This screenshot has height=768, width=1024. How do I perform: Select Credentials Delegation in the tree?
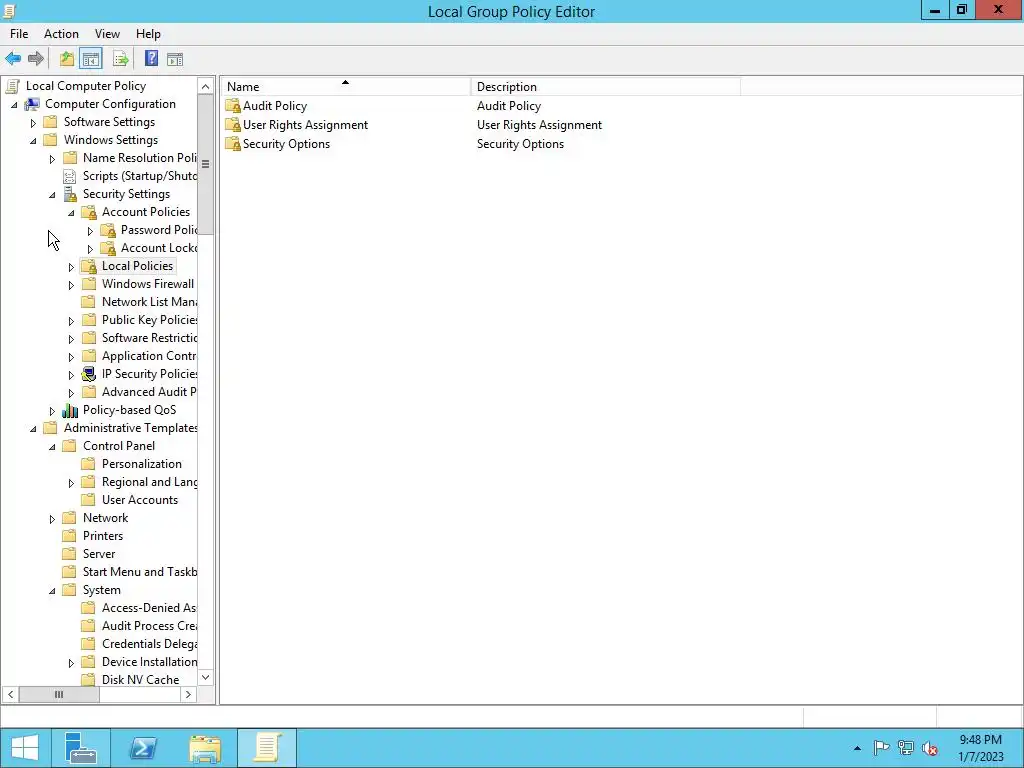[x=149, y=645]
